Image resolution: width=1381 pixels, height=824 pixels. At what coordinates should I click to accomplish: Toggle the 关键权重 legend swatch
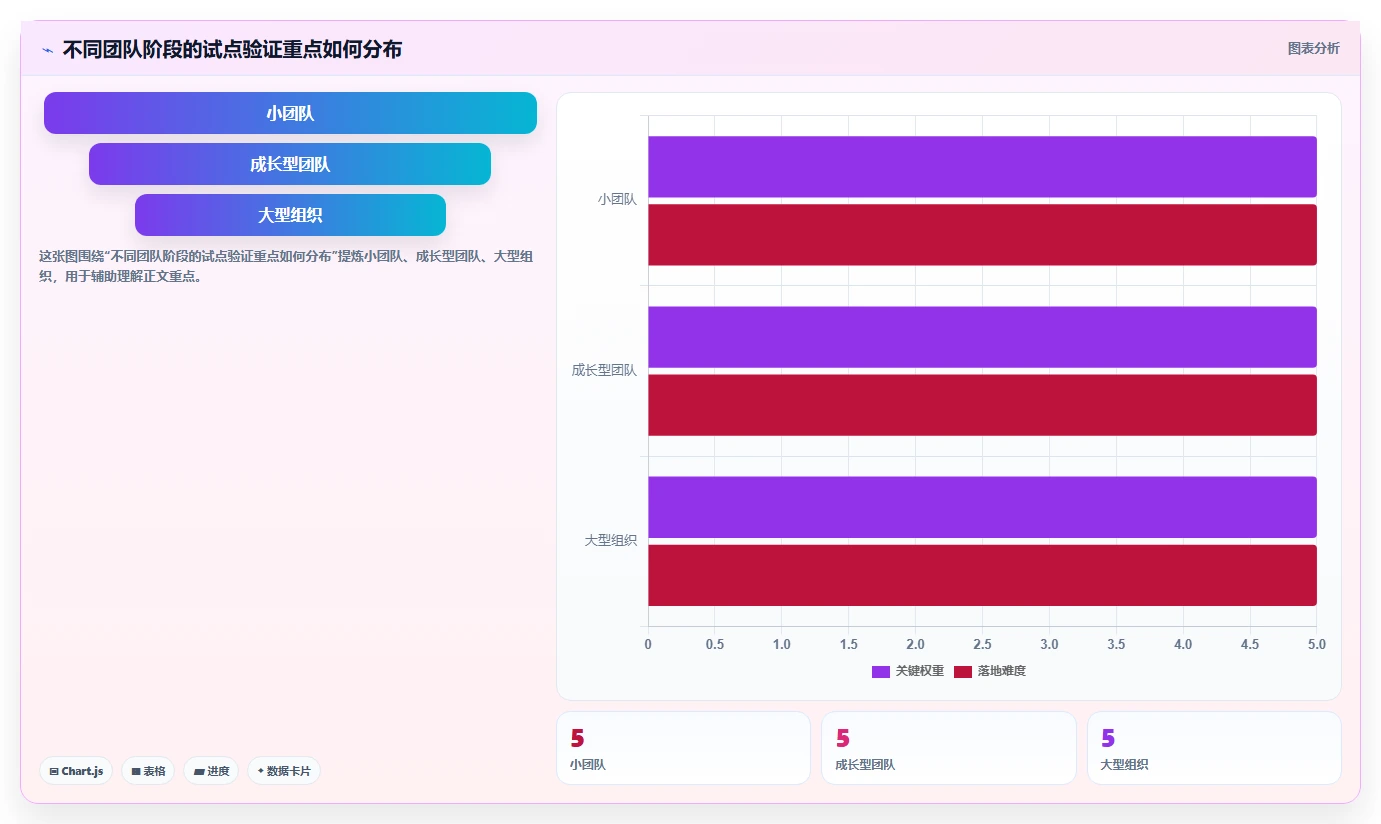tap(881, 671)
